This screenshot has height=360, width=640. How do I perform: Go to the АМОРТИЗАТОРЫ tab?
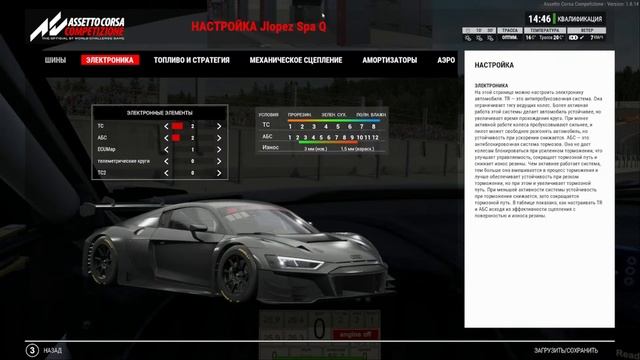coord(390,60)
